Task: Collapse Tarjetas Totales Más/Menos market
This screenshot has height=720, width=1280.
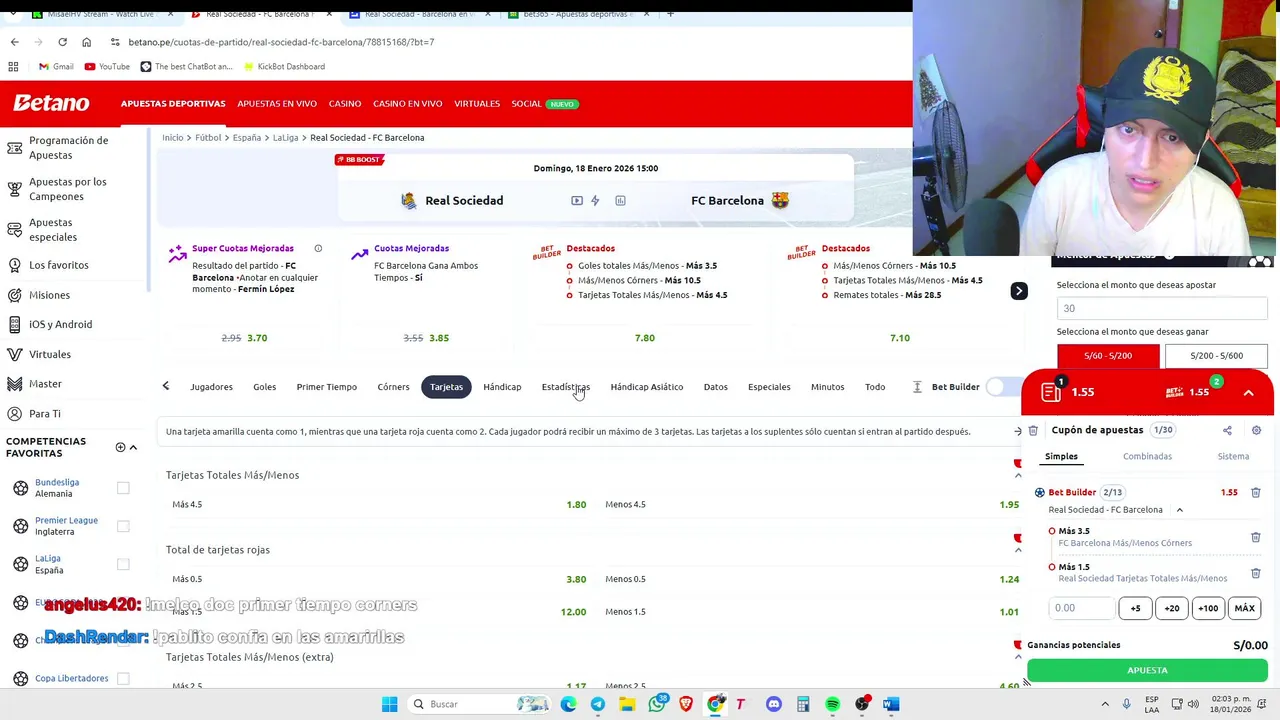Action: coord(1018,475)
